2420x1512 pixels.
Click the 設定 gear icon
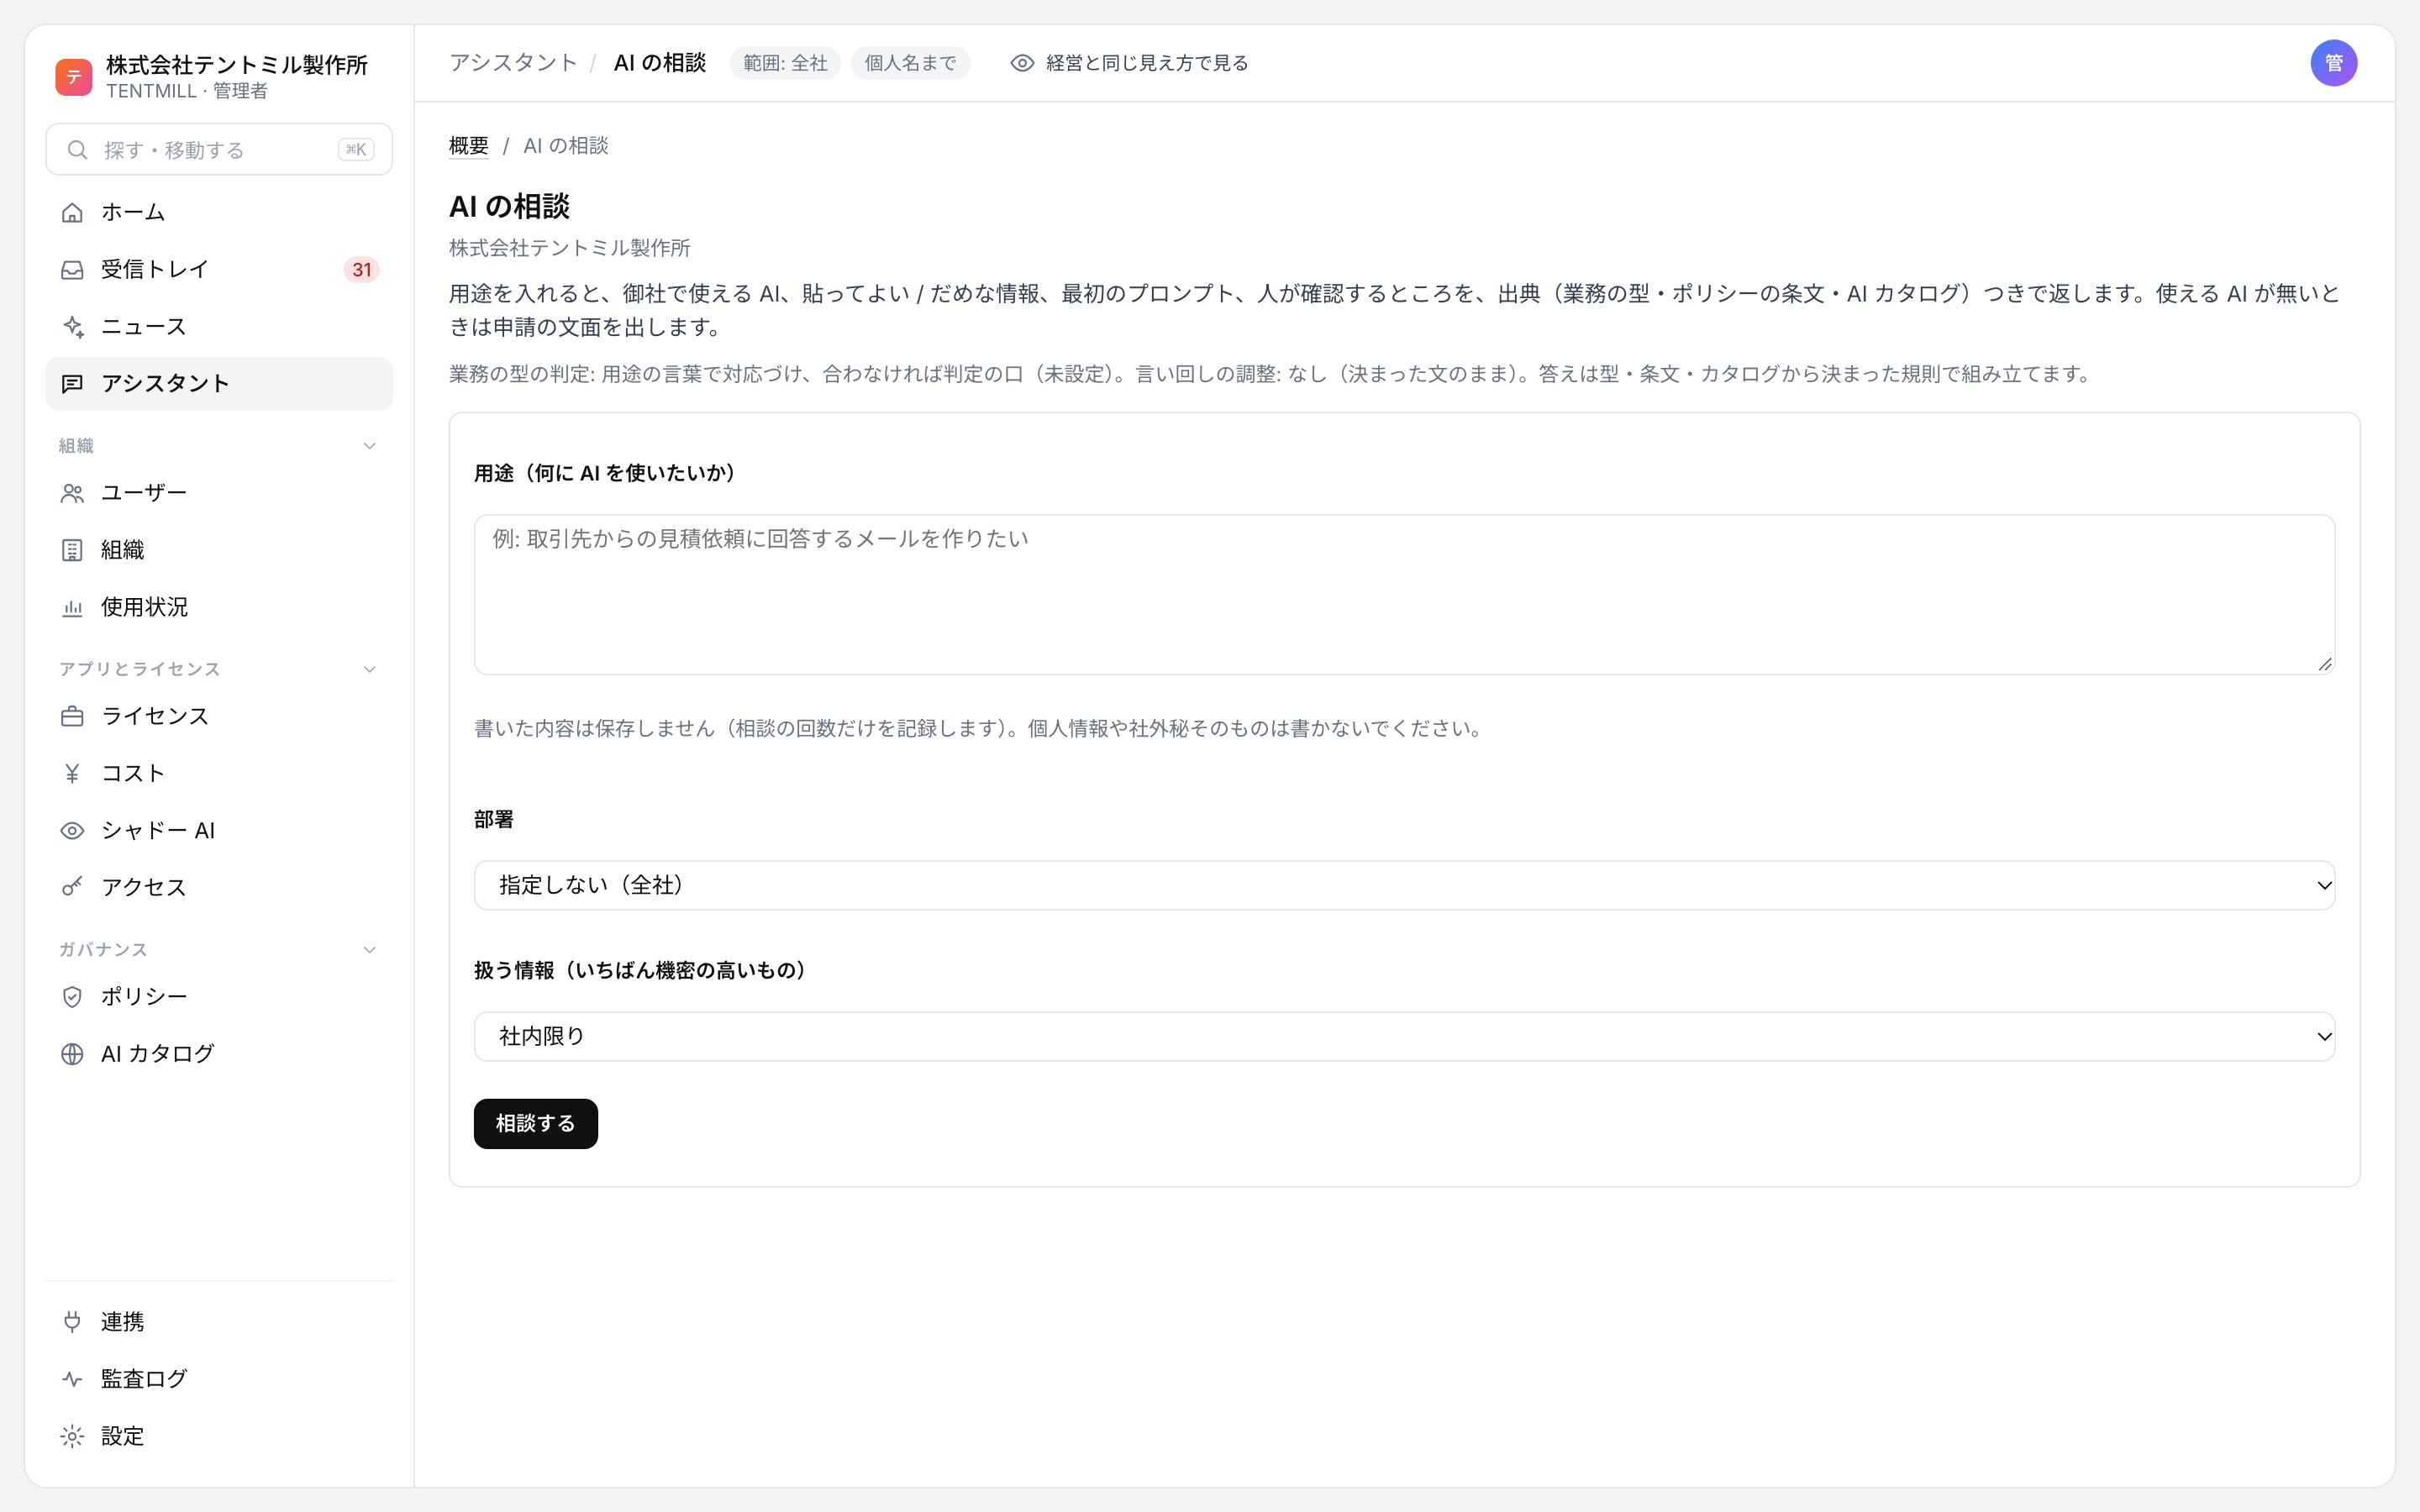pos(72,1436)
